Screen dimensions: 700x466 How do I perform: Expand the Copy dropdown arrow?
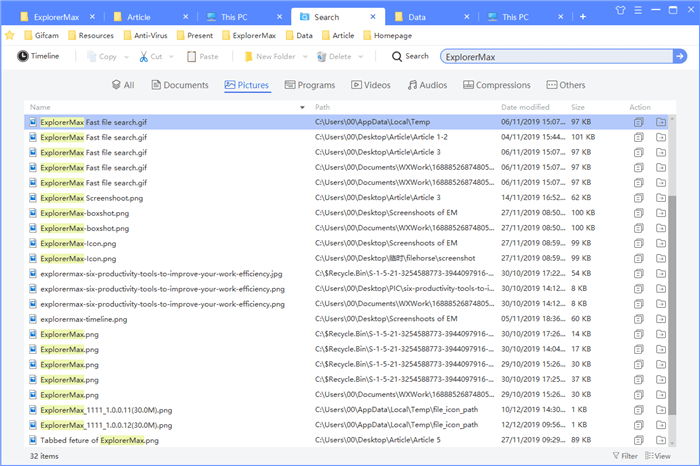pos(126,57)
